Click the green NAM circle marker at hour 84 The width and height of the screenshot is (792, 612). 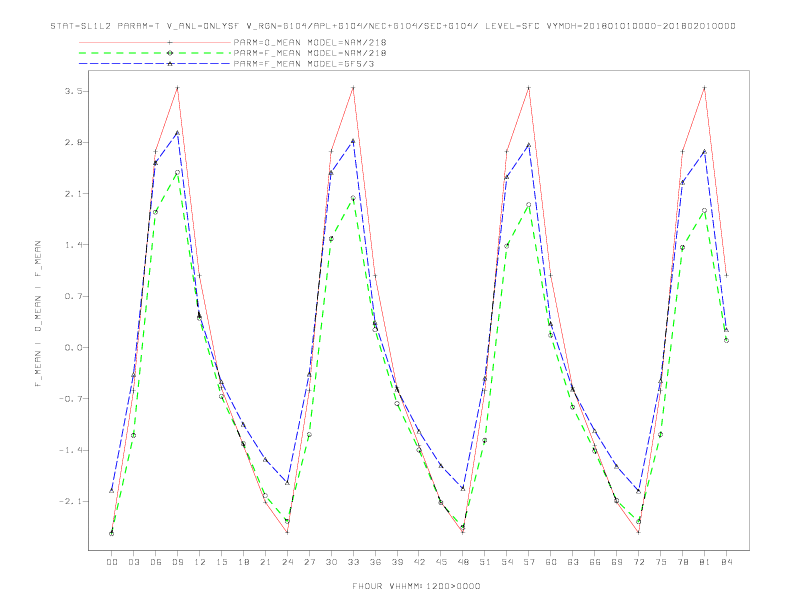(726, 340)
